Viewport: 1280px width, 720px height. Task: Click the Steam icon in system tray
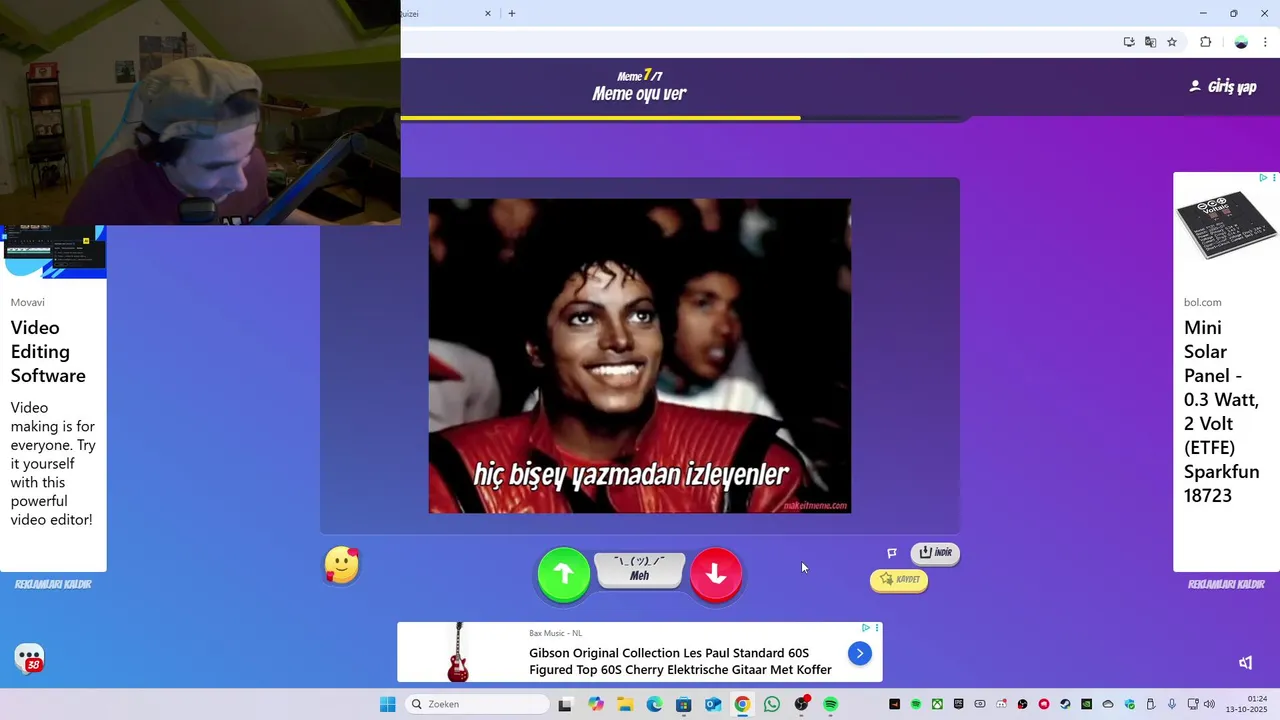tap(1065, 704)
